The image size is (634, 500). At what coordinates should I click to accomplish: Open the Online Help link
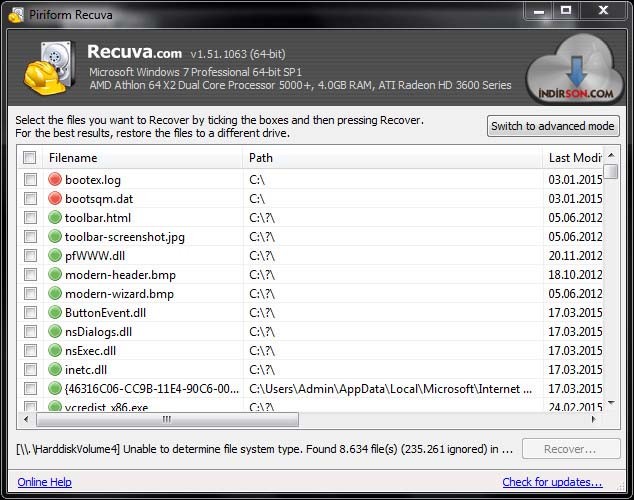tap(44, 482)
